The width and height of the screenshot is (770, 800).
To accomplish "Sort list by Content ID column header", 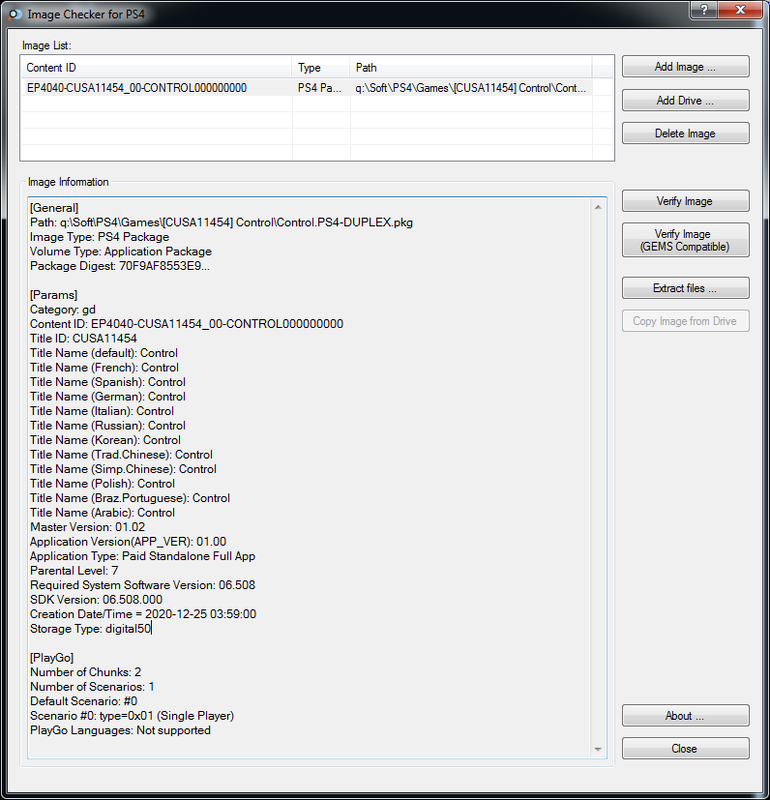I will (x=156, y=67).
